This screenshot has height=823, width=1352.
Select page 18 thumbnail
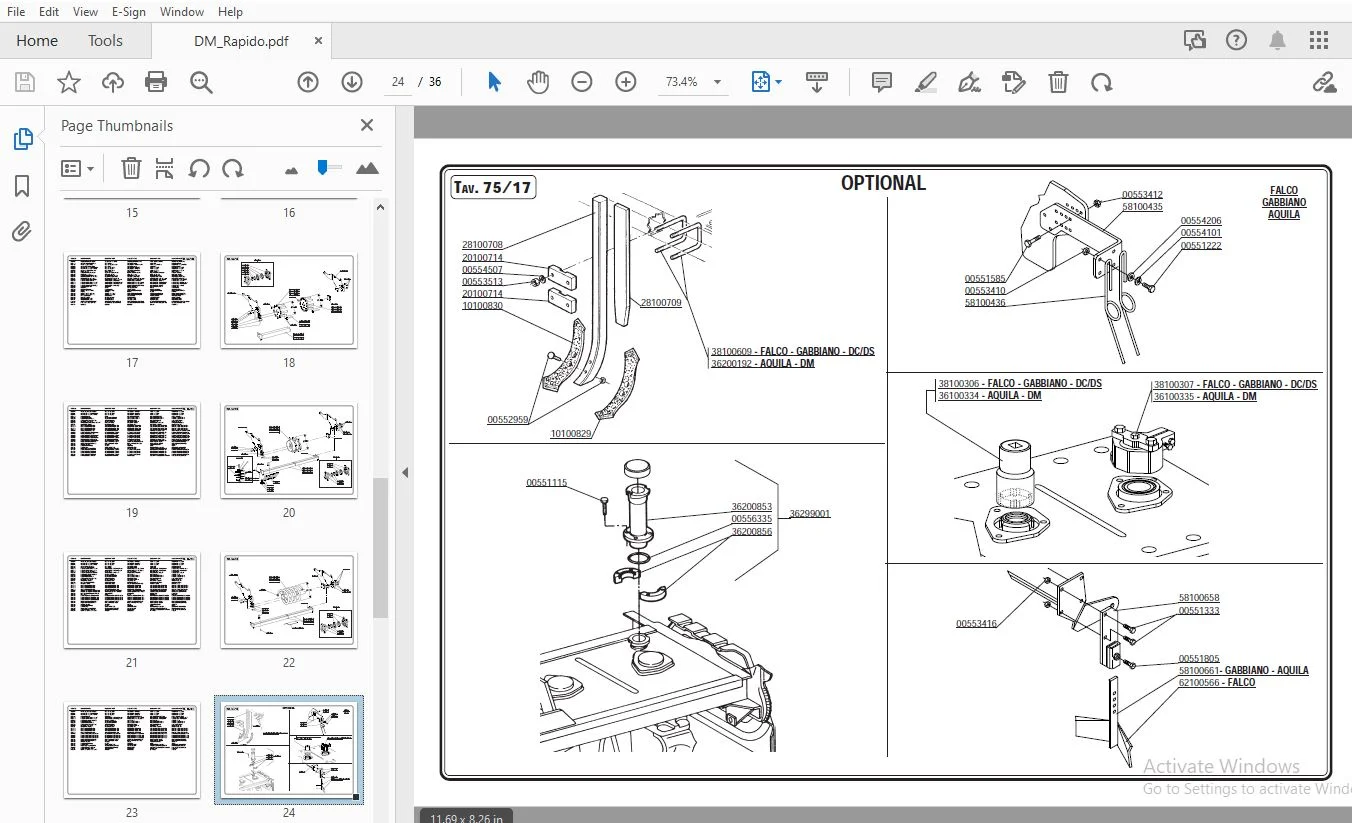pos(289,300)
